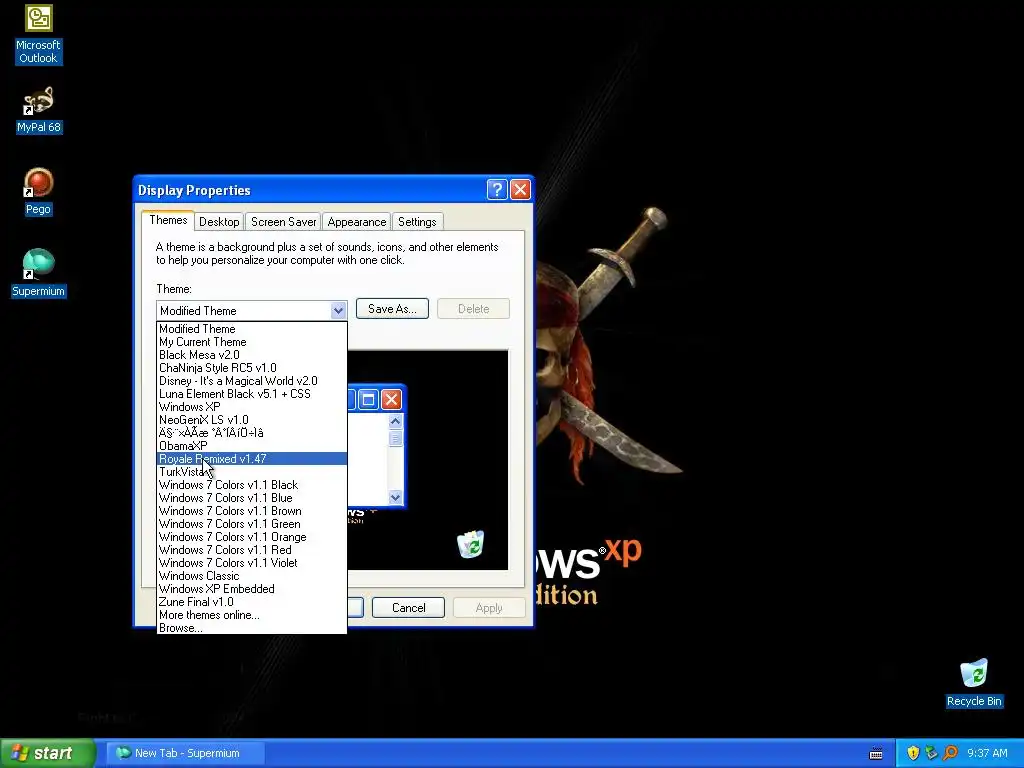This screenshot has height=768, width=1024.
Task: Click the help question-mark button in Display Properties
Action: pyautogui.click(x=497, y=189)
